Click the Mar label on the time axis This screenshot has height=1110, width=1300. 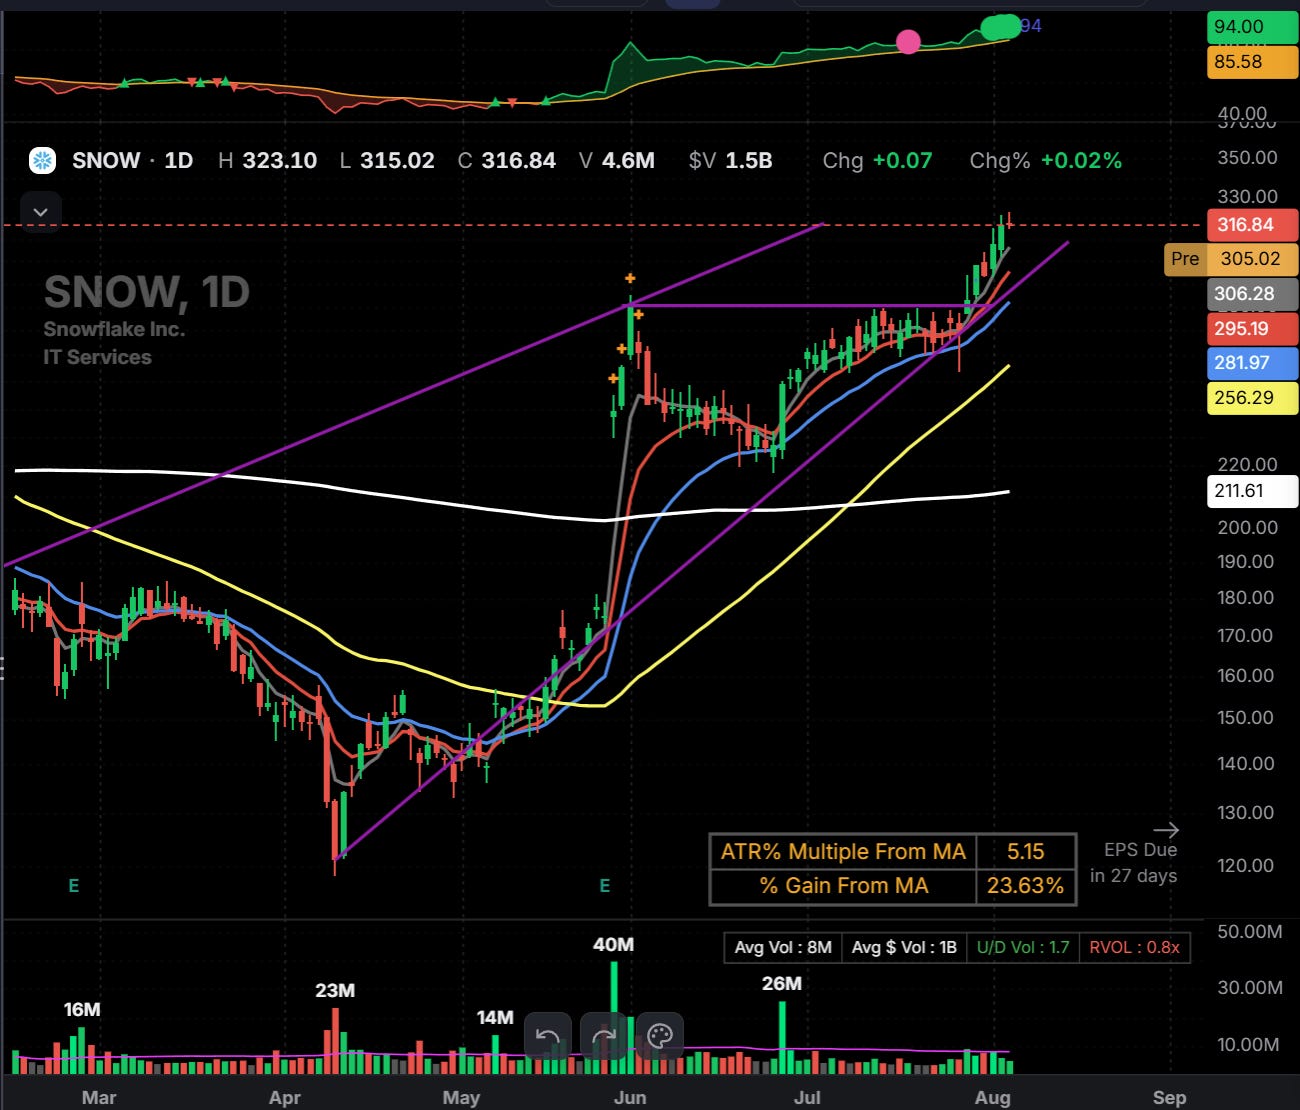pyautogui.click(x=99, y=1098)
